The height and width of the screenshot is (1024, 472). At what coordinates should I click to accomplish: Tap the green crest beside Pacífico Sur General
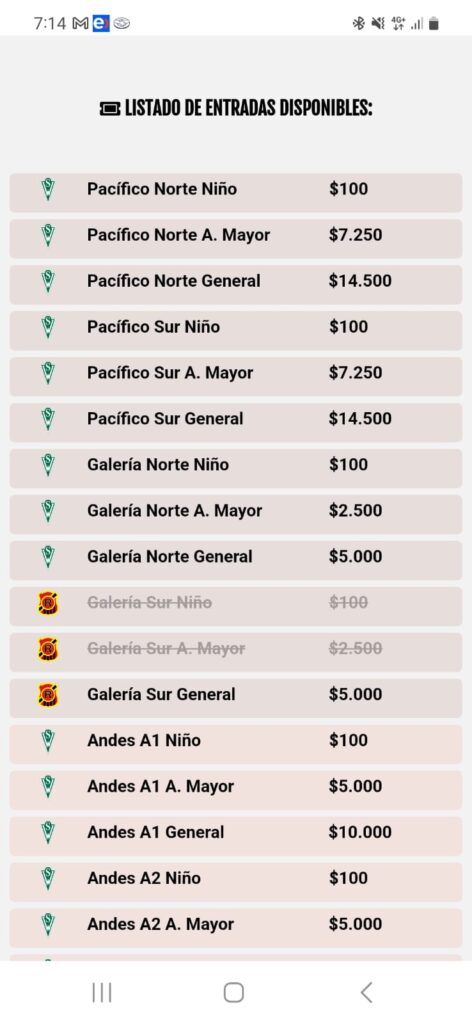coord(48,419)
